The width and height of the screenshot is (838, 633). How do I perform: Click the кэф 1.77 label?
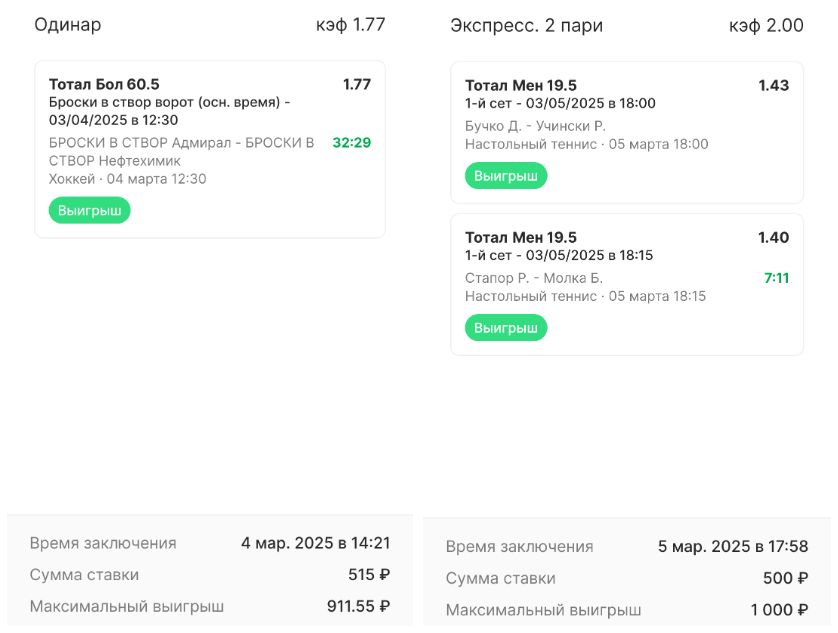tap(350, 25)
